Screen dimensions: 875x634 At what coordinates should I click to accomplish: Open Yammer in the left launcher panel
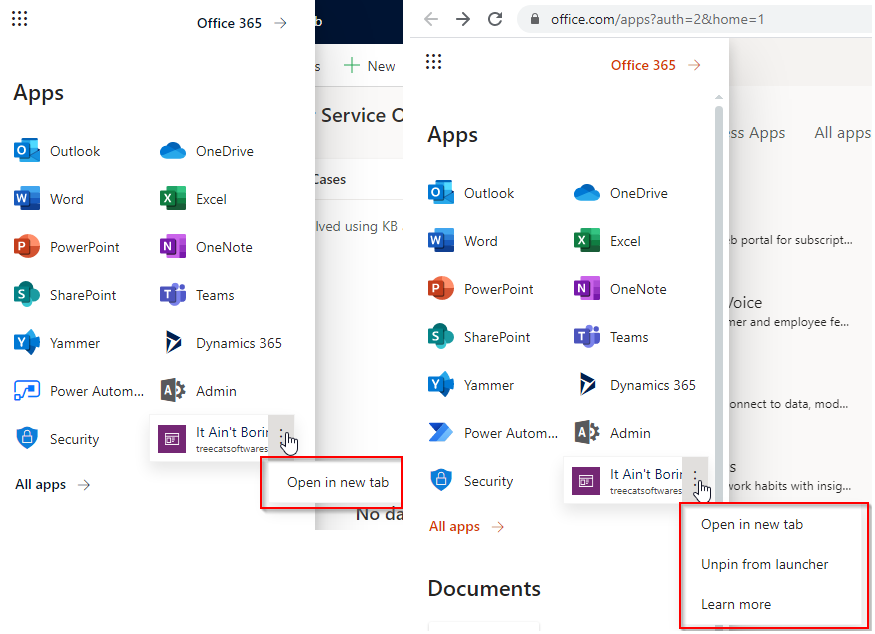coord(56,343)
